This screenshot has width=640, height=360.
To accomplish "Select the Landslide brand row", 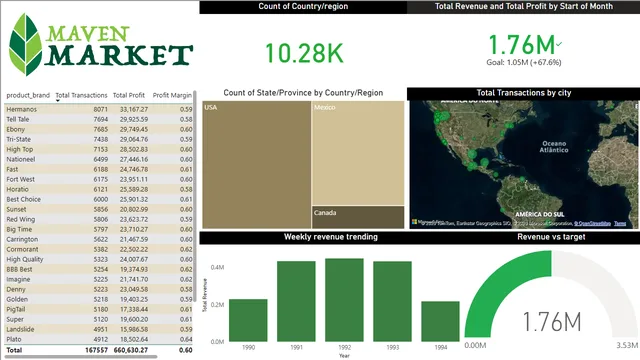I will (x=99, y=329).
